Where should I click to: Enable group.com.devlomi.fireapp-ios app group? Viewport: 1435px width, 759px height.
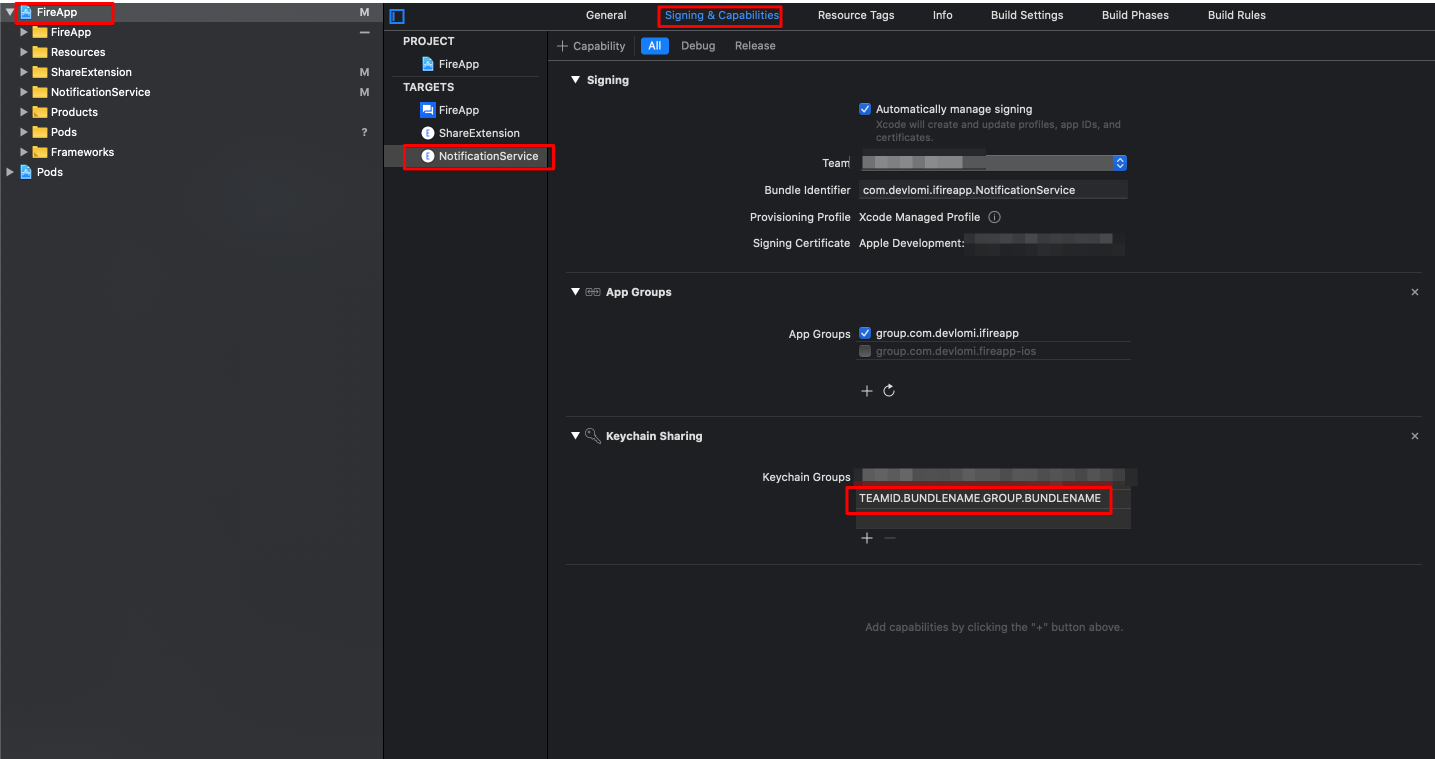point(865,351)
